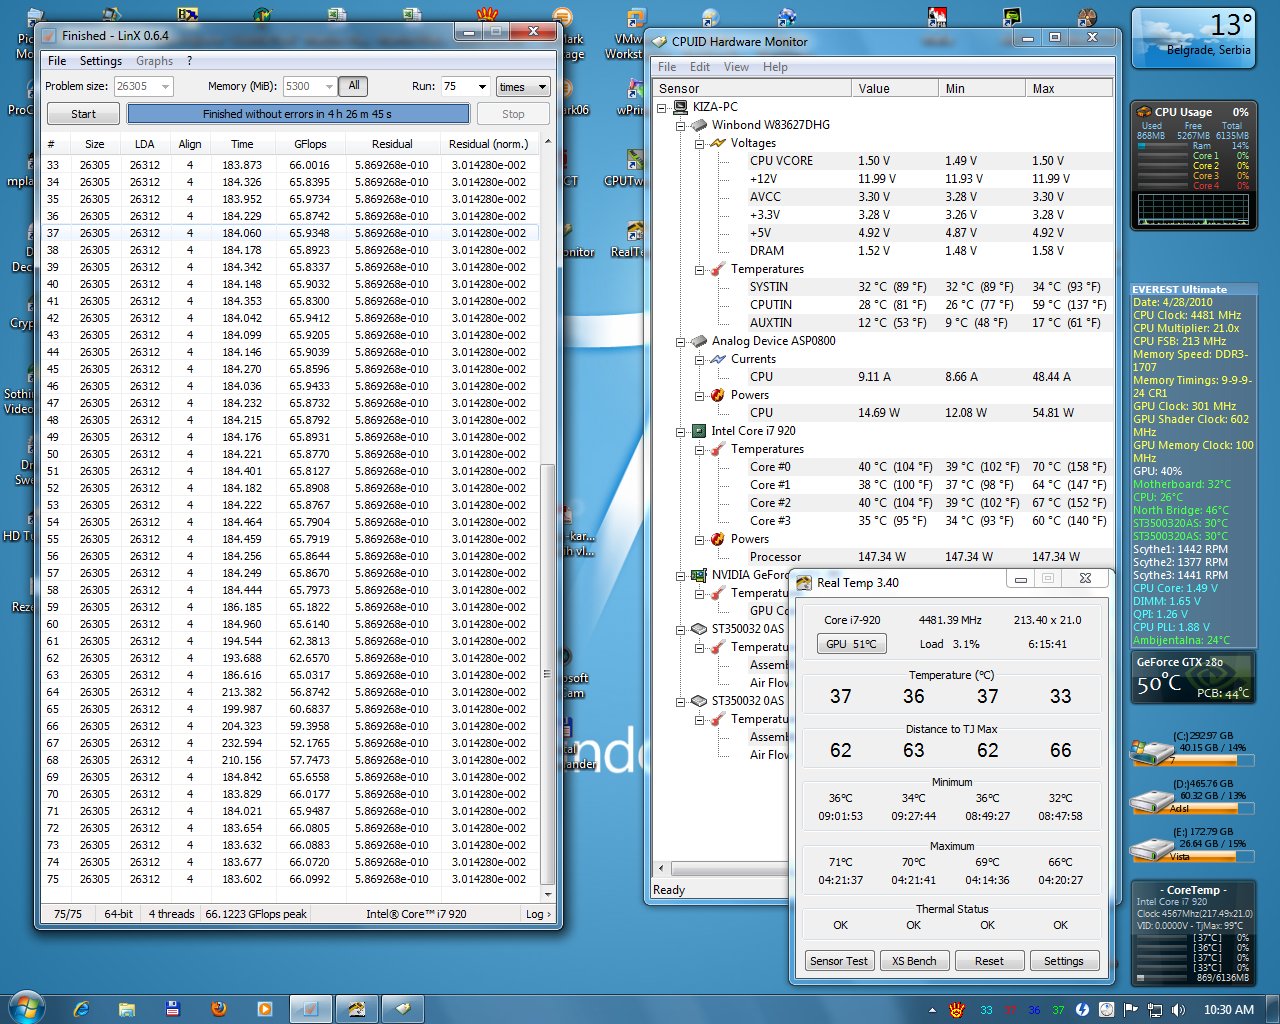Sort LinX table by Time column
Viewport: 1280px width, 1024px height.
[242, 144]
